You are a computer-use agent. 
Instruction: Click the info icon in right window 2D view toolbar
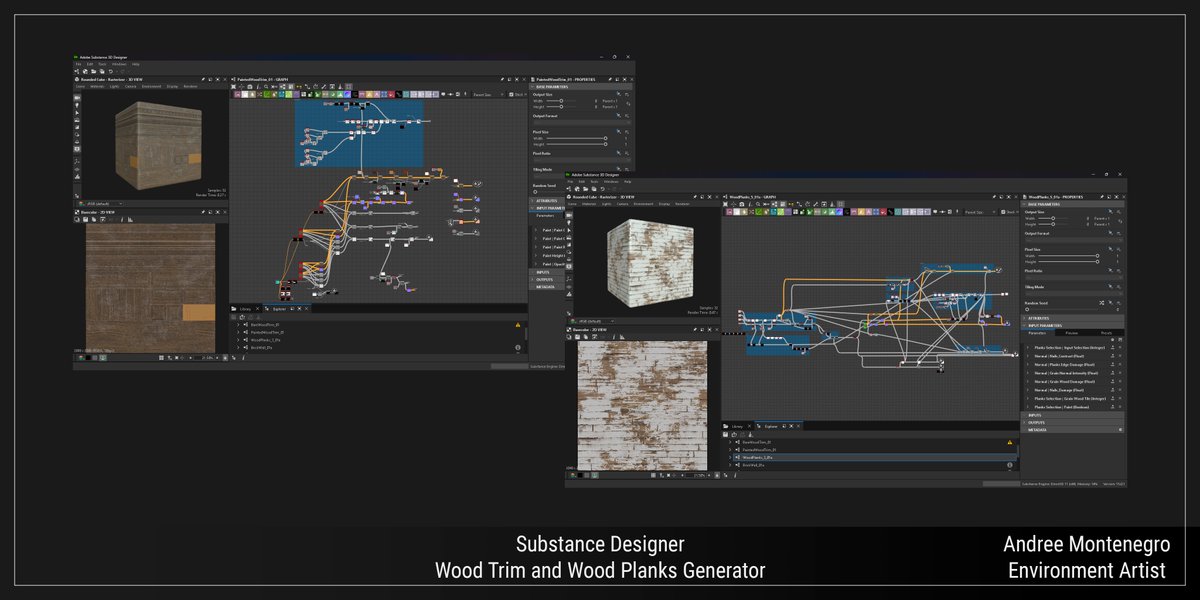tap(613, 337)
